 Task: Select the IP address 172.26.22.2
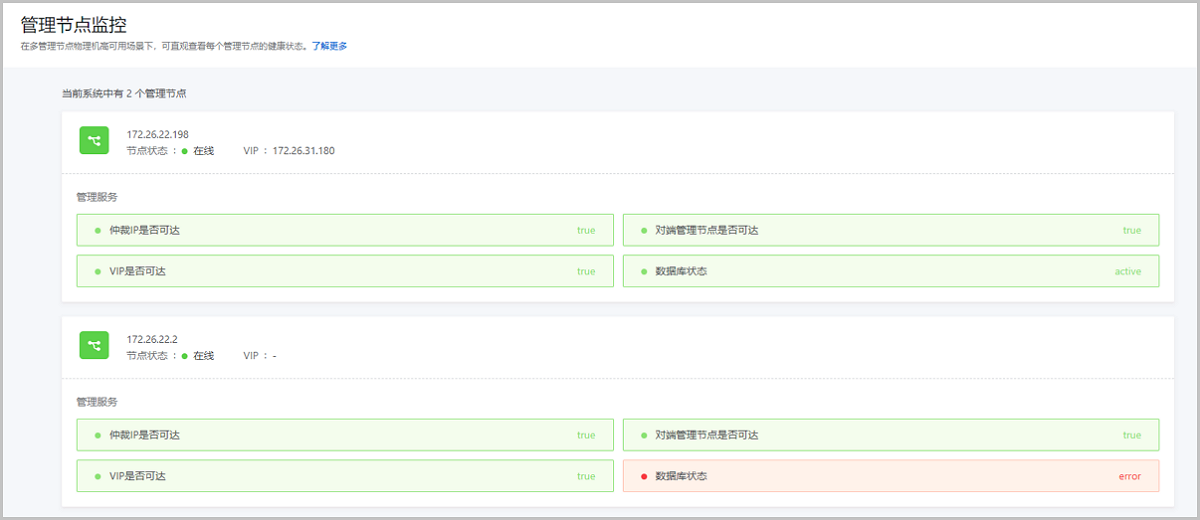click(x=151, y=339)
